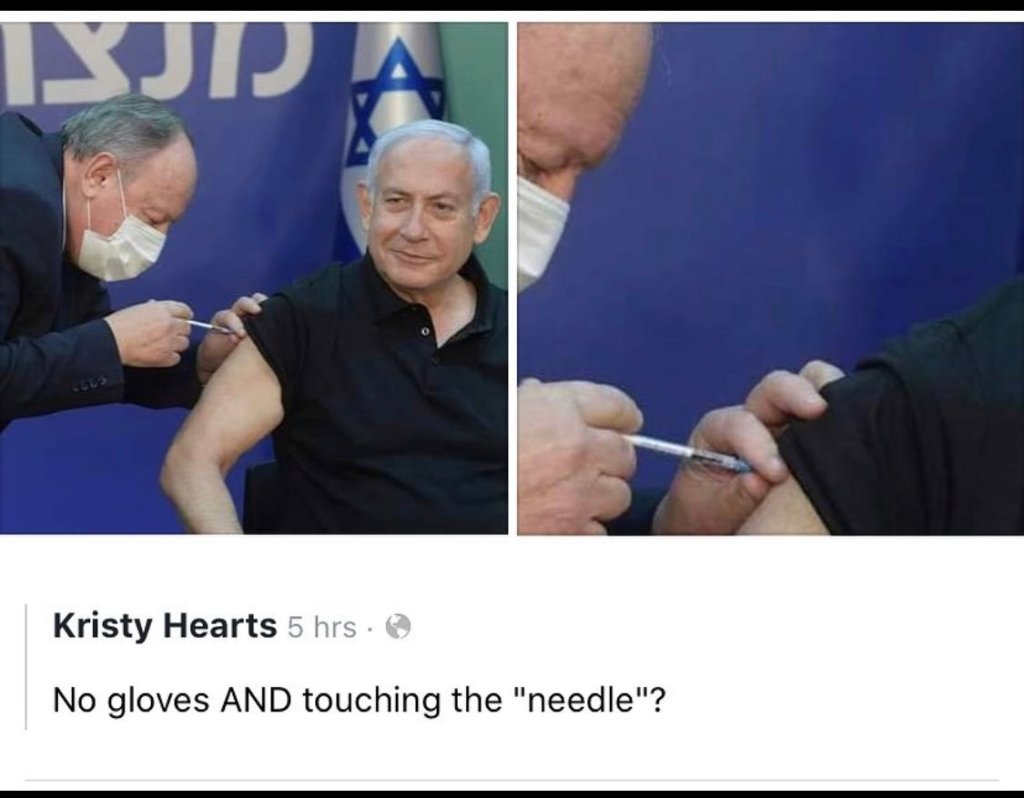This screenshot has width=1024, height=798.
Task: Open the right close-up syringe photo
Action: (x=771, y=278)
